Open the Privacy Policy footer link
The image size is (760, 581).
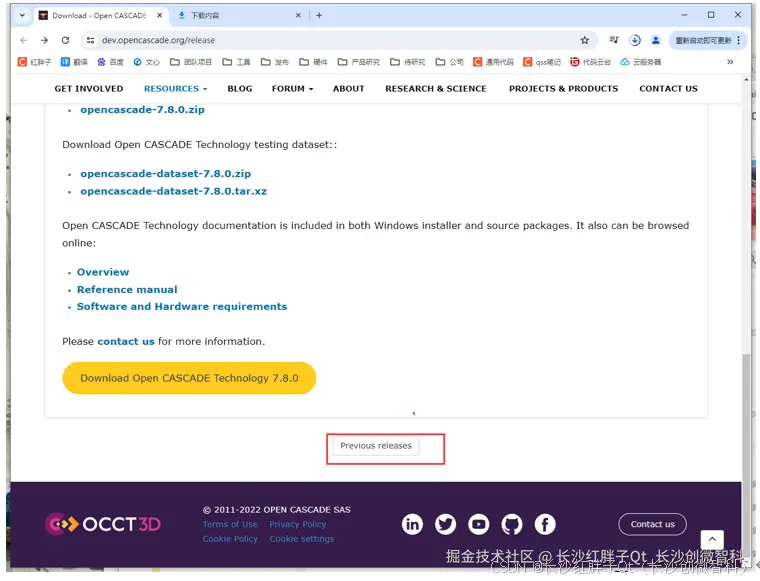click(x=298, y=524)
